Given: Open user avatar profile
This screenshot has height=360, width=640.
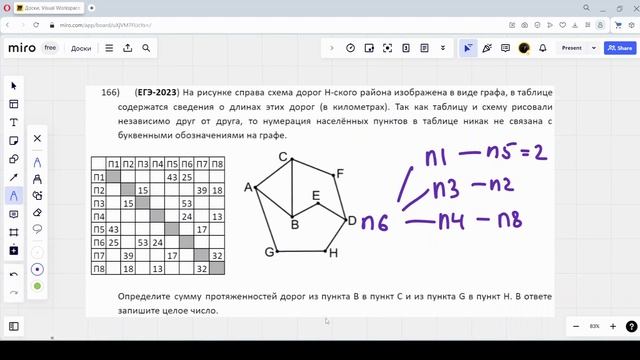Looking at the screenshot, I should click(x=524, y=48).
